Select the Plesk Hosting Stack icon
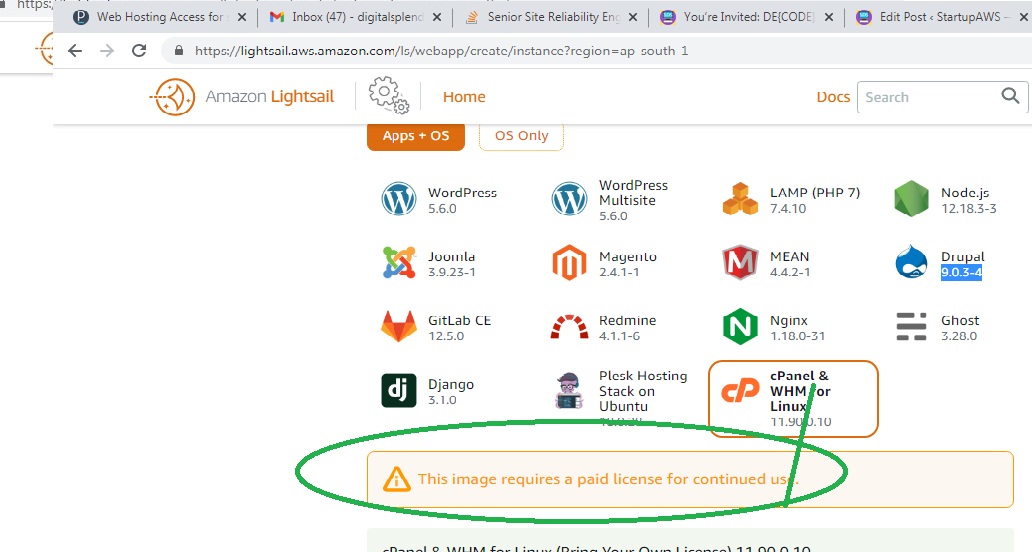The image size is (1032, 552). (x=569, y=391)
